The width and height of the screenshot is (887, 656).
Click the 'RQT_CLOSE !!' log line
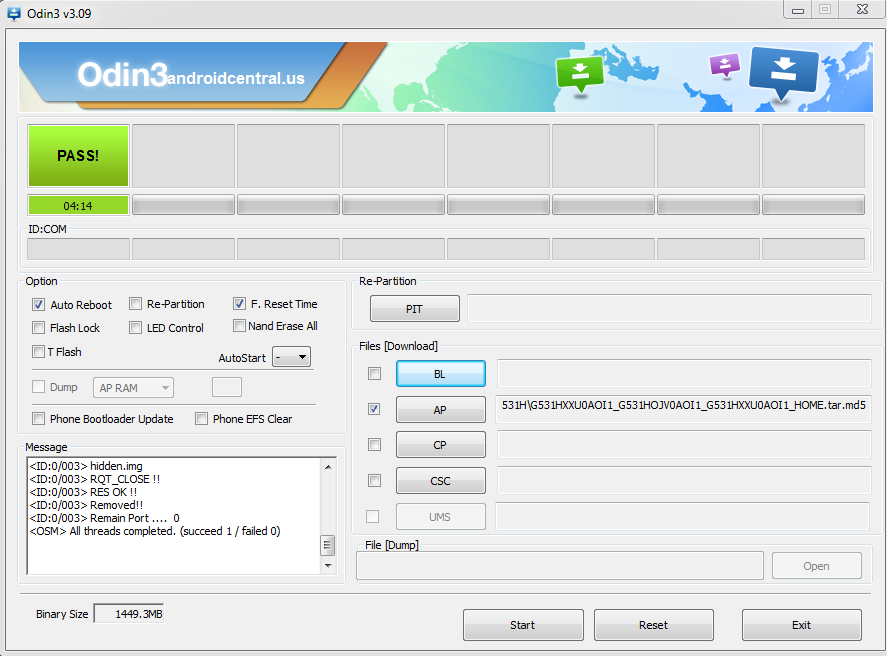94,479
